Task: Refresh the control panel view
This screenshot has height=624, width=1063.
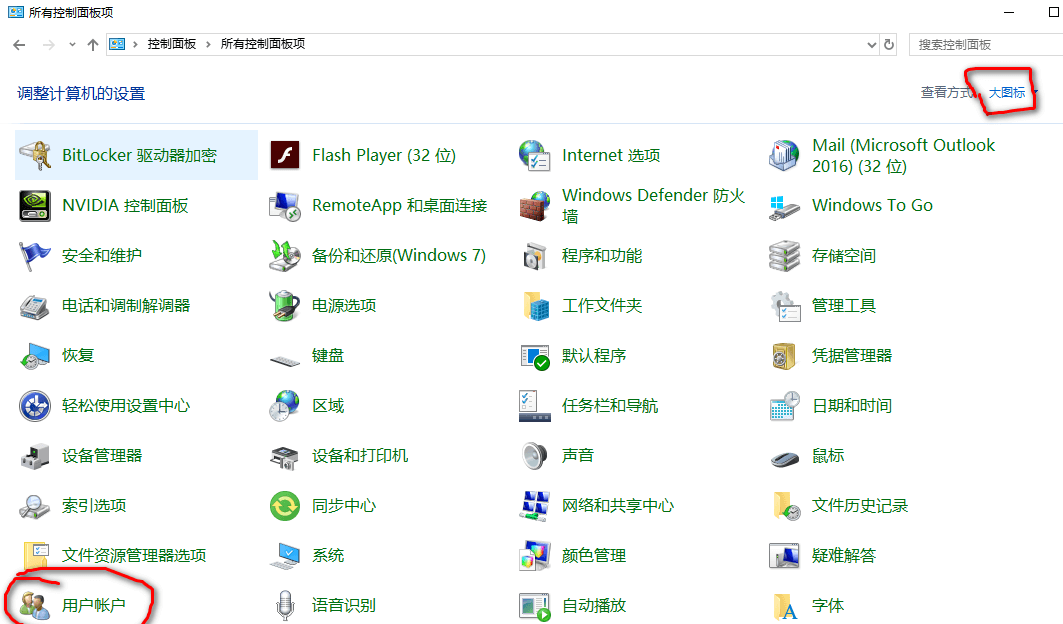Action: coord(889,45)
